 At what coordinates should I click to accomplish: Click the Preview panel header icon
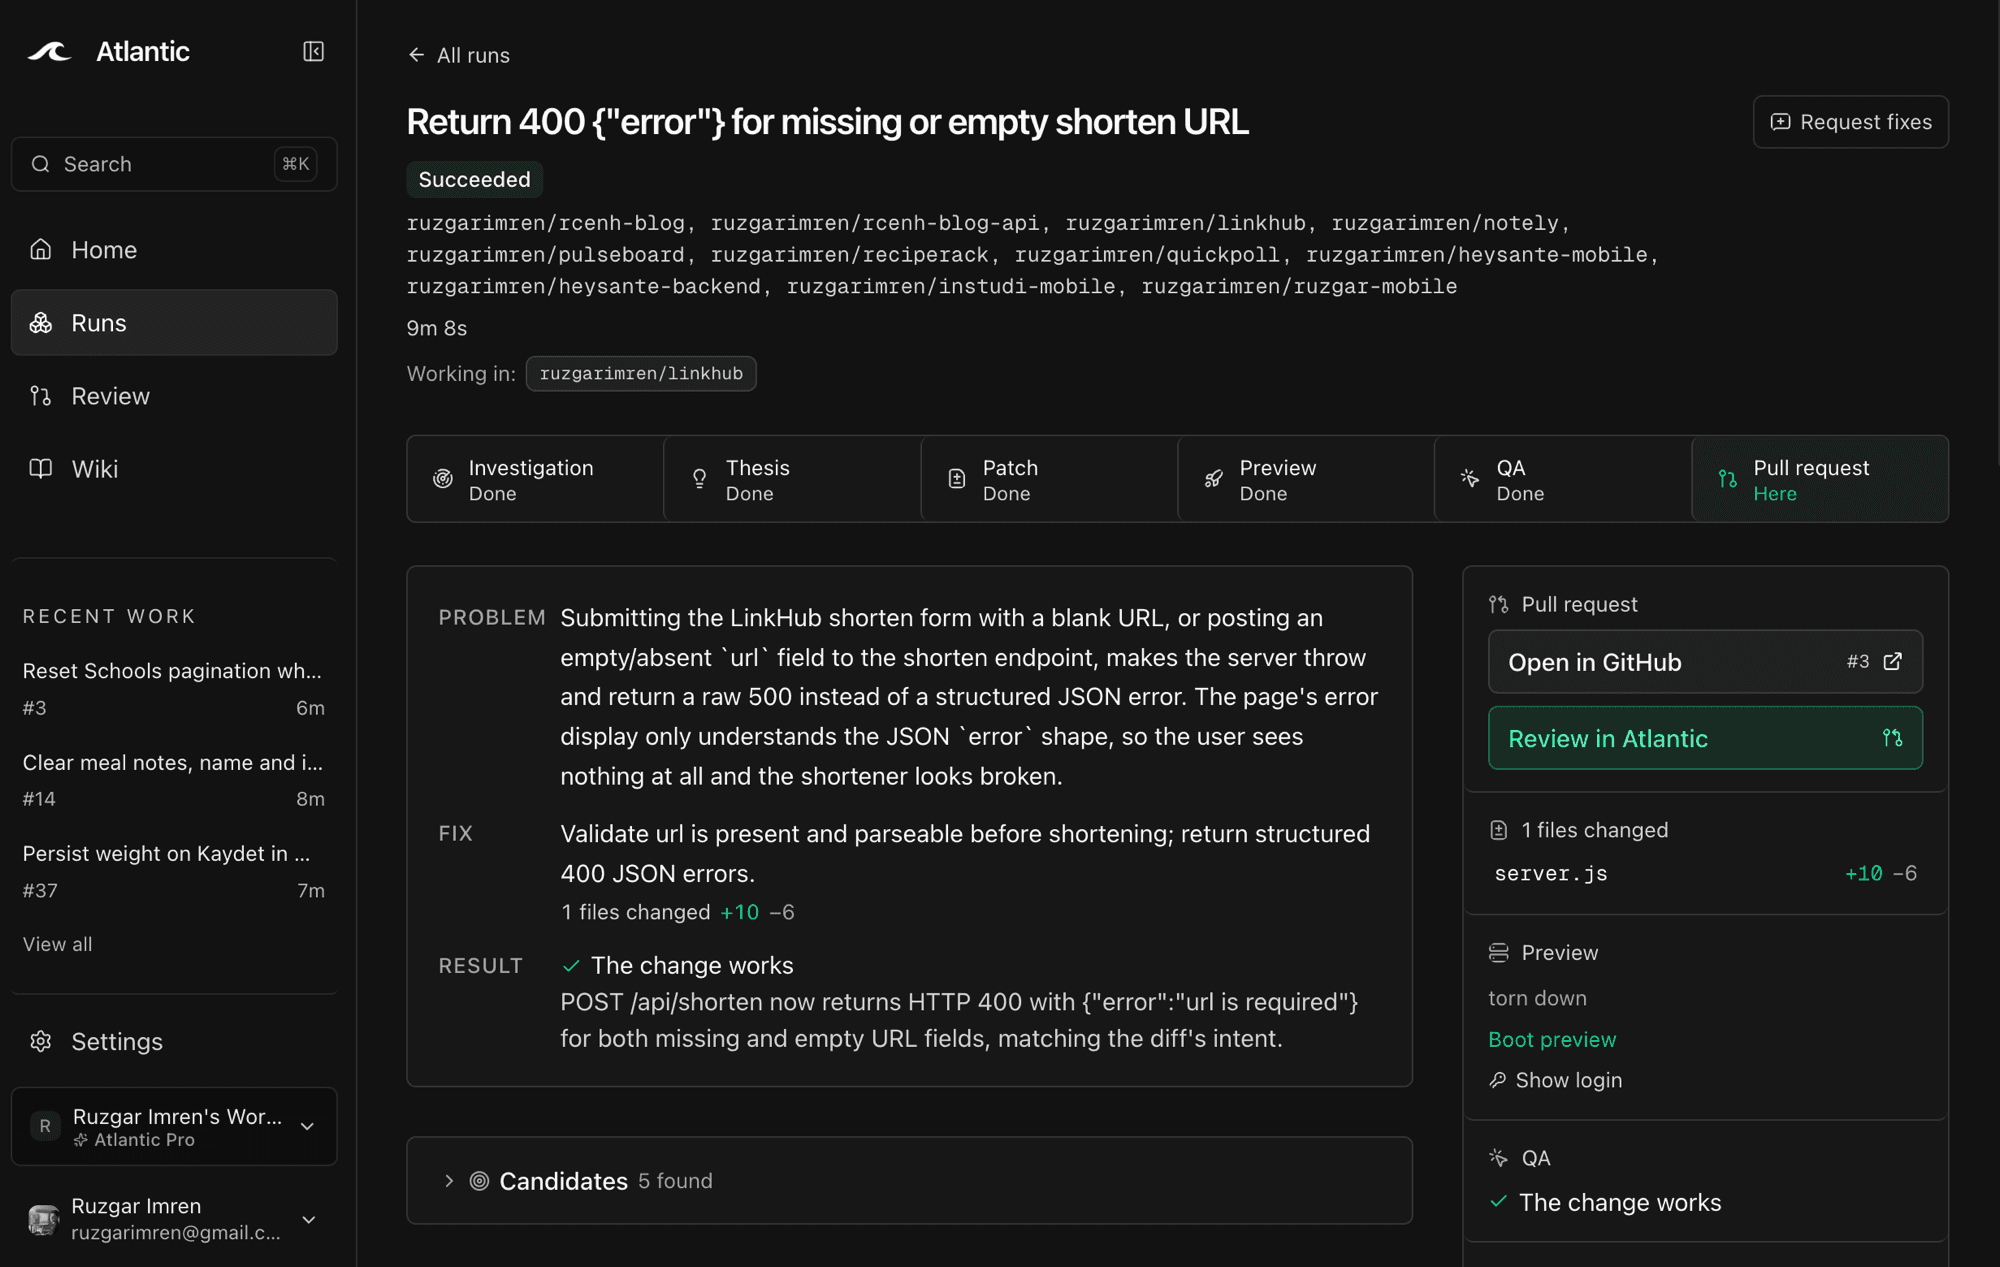[1498, 953]
